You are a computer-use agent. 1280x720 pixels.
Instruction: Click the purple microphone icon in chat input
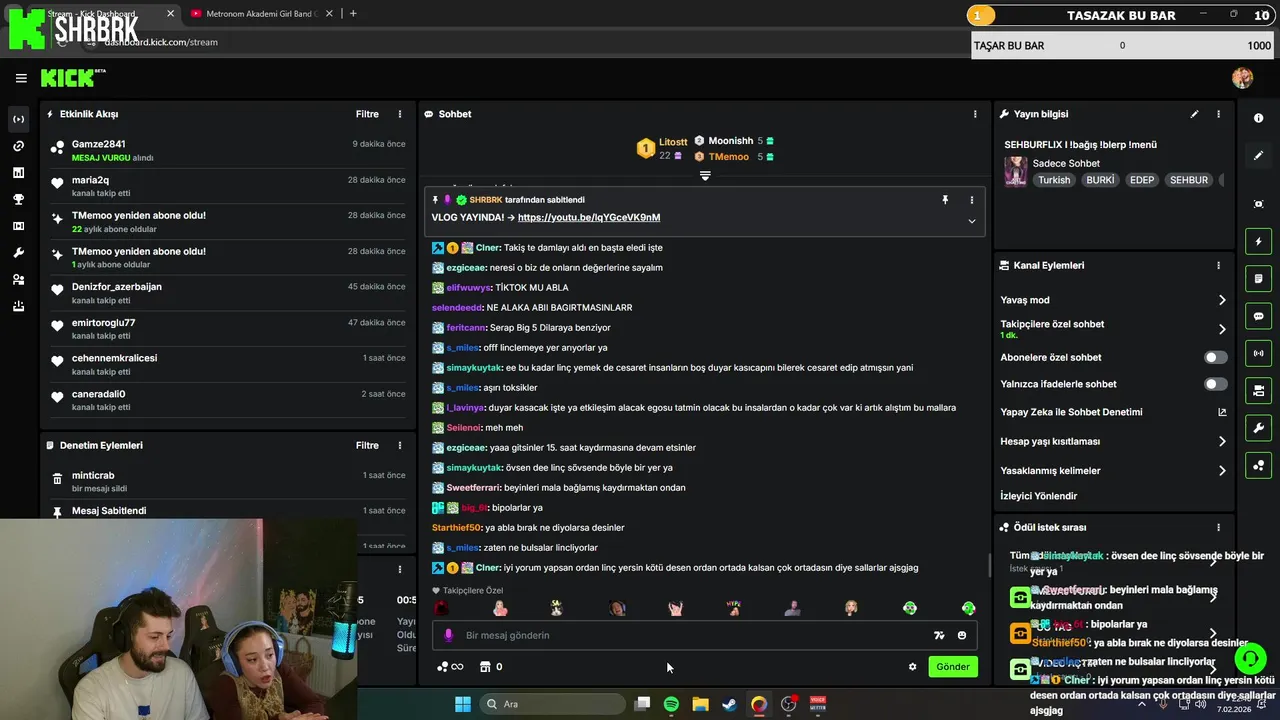click(448, 635)
